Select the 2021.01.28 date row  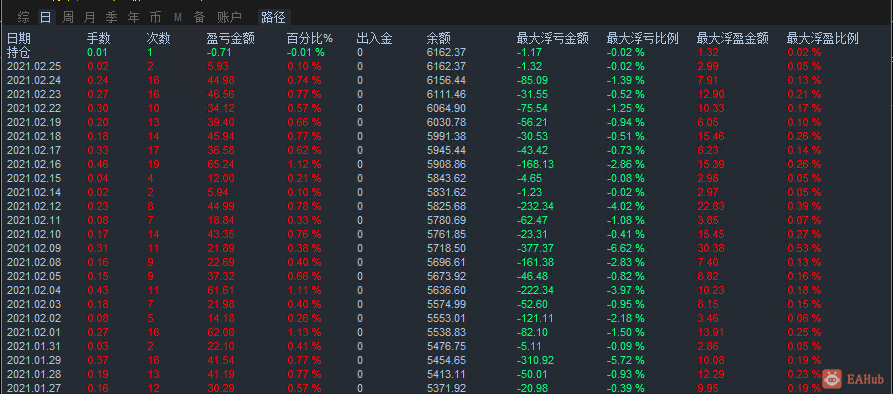(x=33, y=374)
